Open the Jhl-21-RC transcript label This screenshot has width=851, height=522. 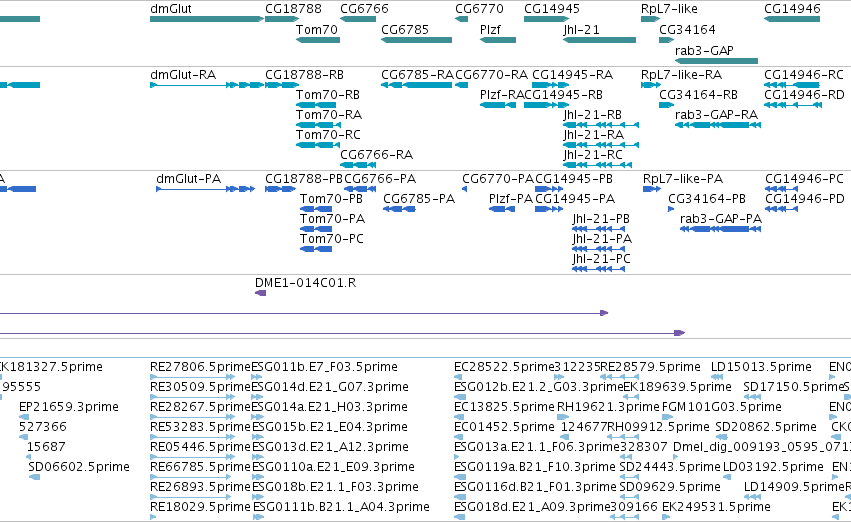(x=593, y=155)
